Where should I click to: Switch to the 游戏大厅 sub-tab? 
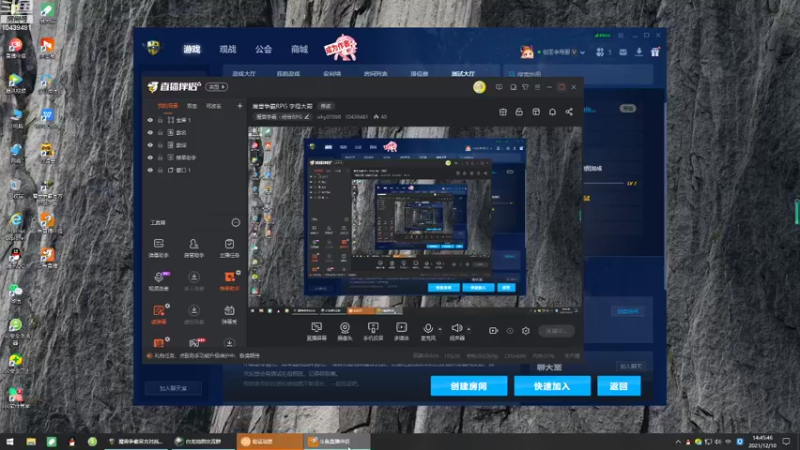pos(244,74)
